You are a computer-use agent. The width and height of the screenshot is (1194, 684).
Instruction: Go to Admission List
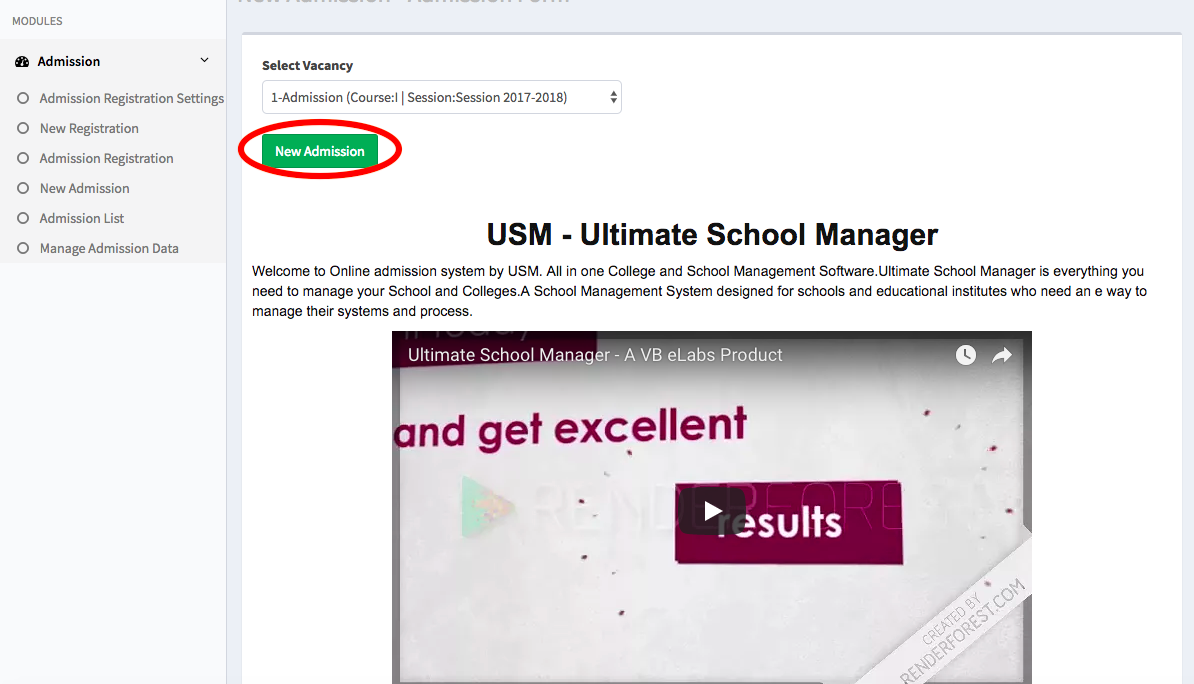(81, 218)
